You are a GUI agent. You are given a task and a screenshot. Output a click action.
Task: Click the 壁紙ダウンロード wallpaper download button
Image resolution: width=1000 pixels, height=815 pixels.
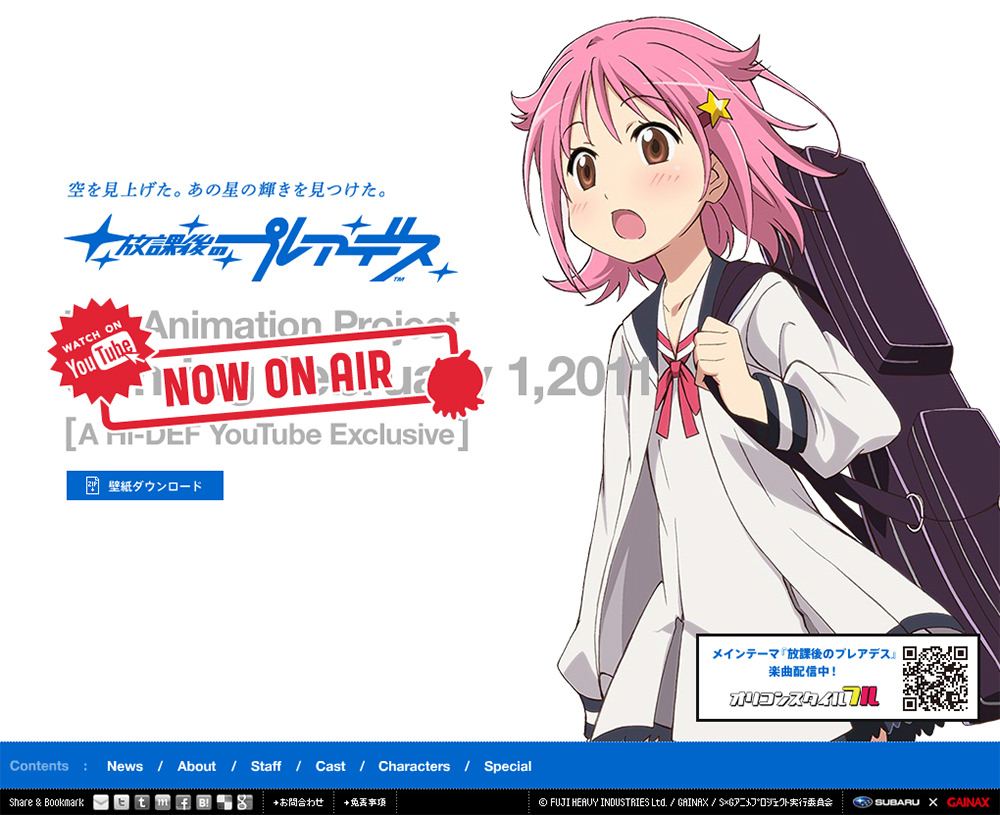[x=145, y=485]
